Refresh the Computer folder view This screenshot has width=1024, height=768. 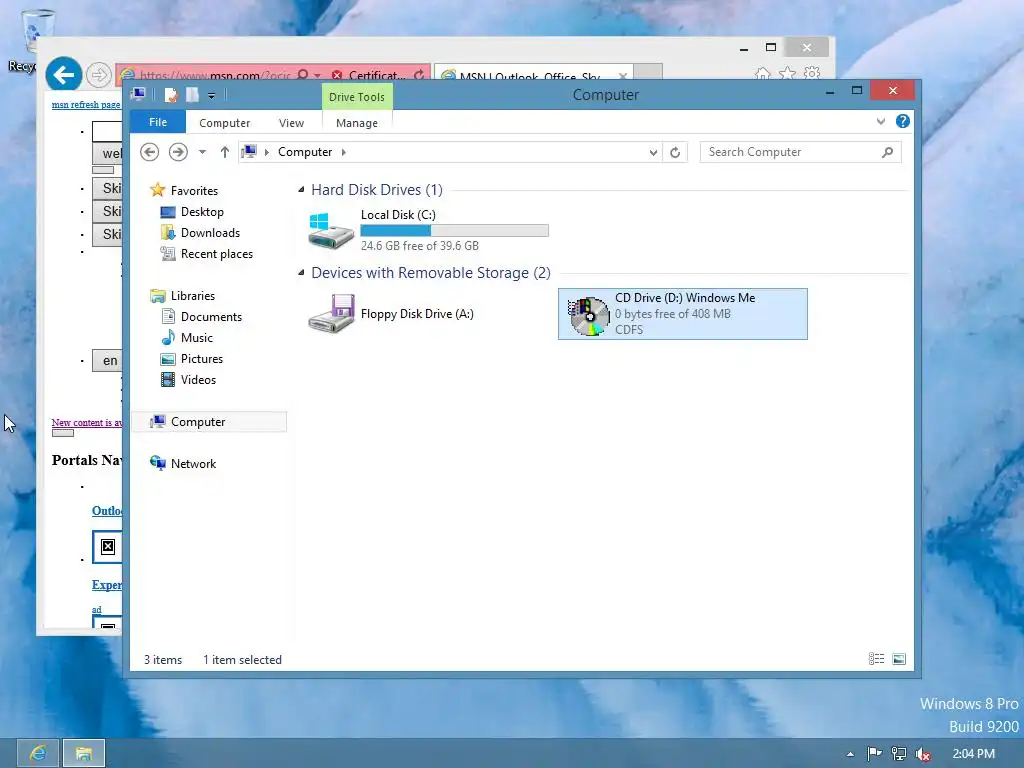coord(675,152)
